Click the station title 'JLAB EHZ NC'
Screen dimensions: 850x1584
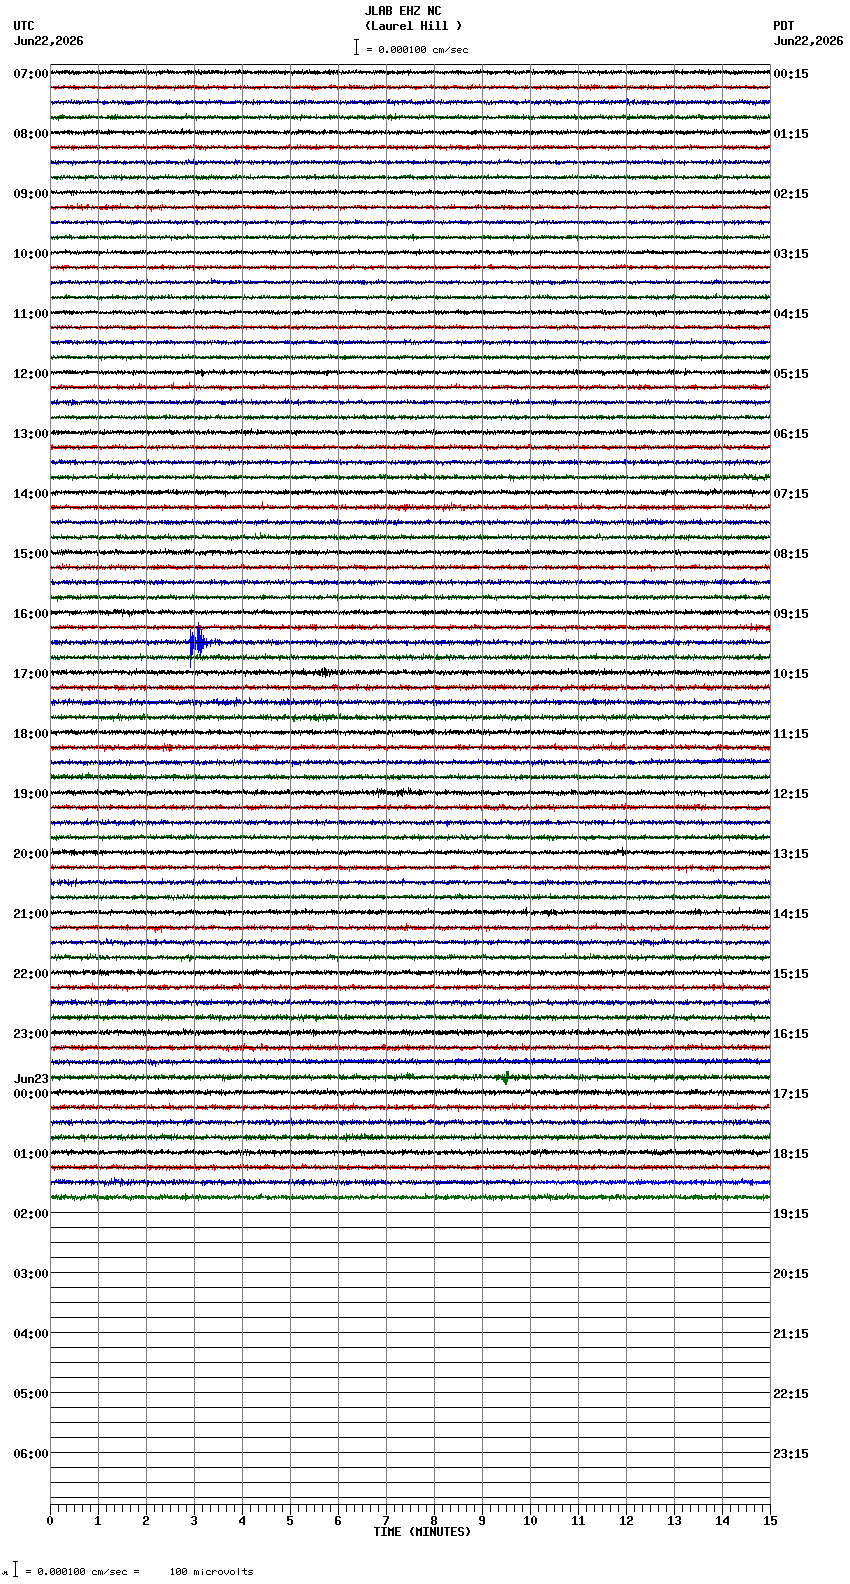click(402, 11)
